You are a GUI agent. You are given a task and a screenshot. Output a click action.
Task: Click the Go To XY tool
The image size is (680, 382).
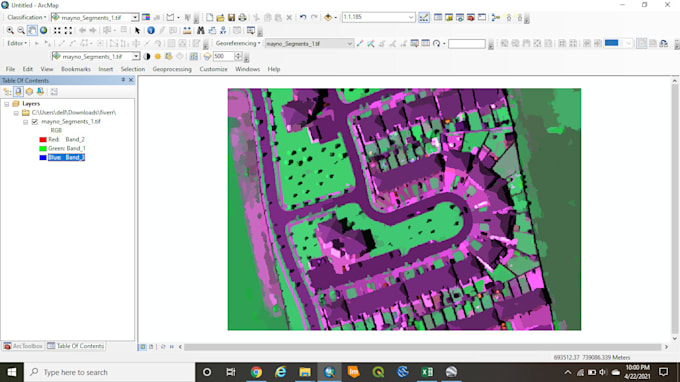click(223, 30)
